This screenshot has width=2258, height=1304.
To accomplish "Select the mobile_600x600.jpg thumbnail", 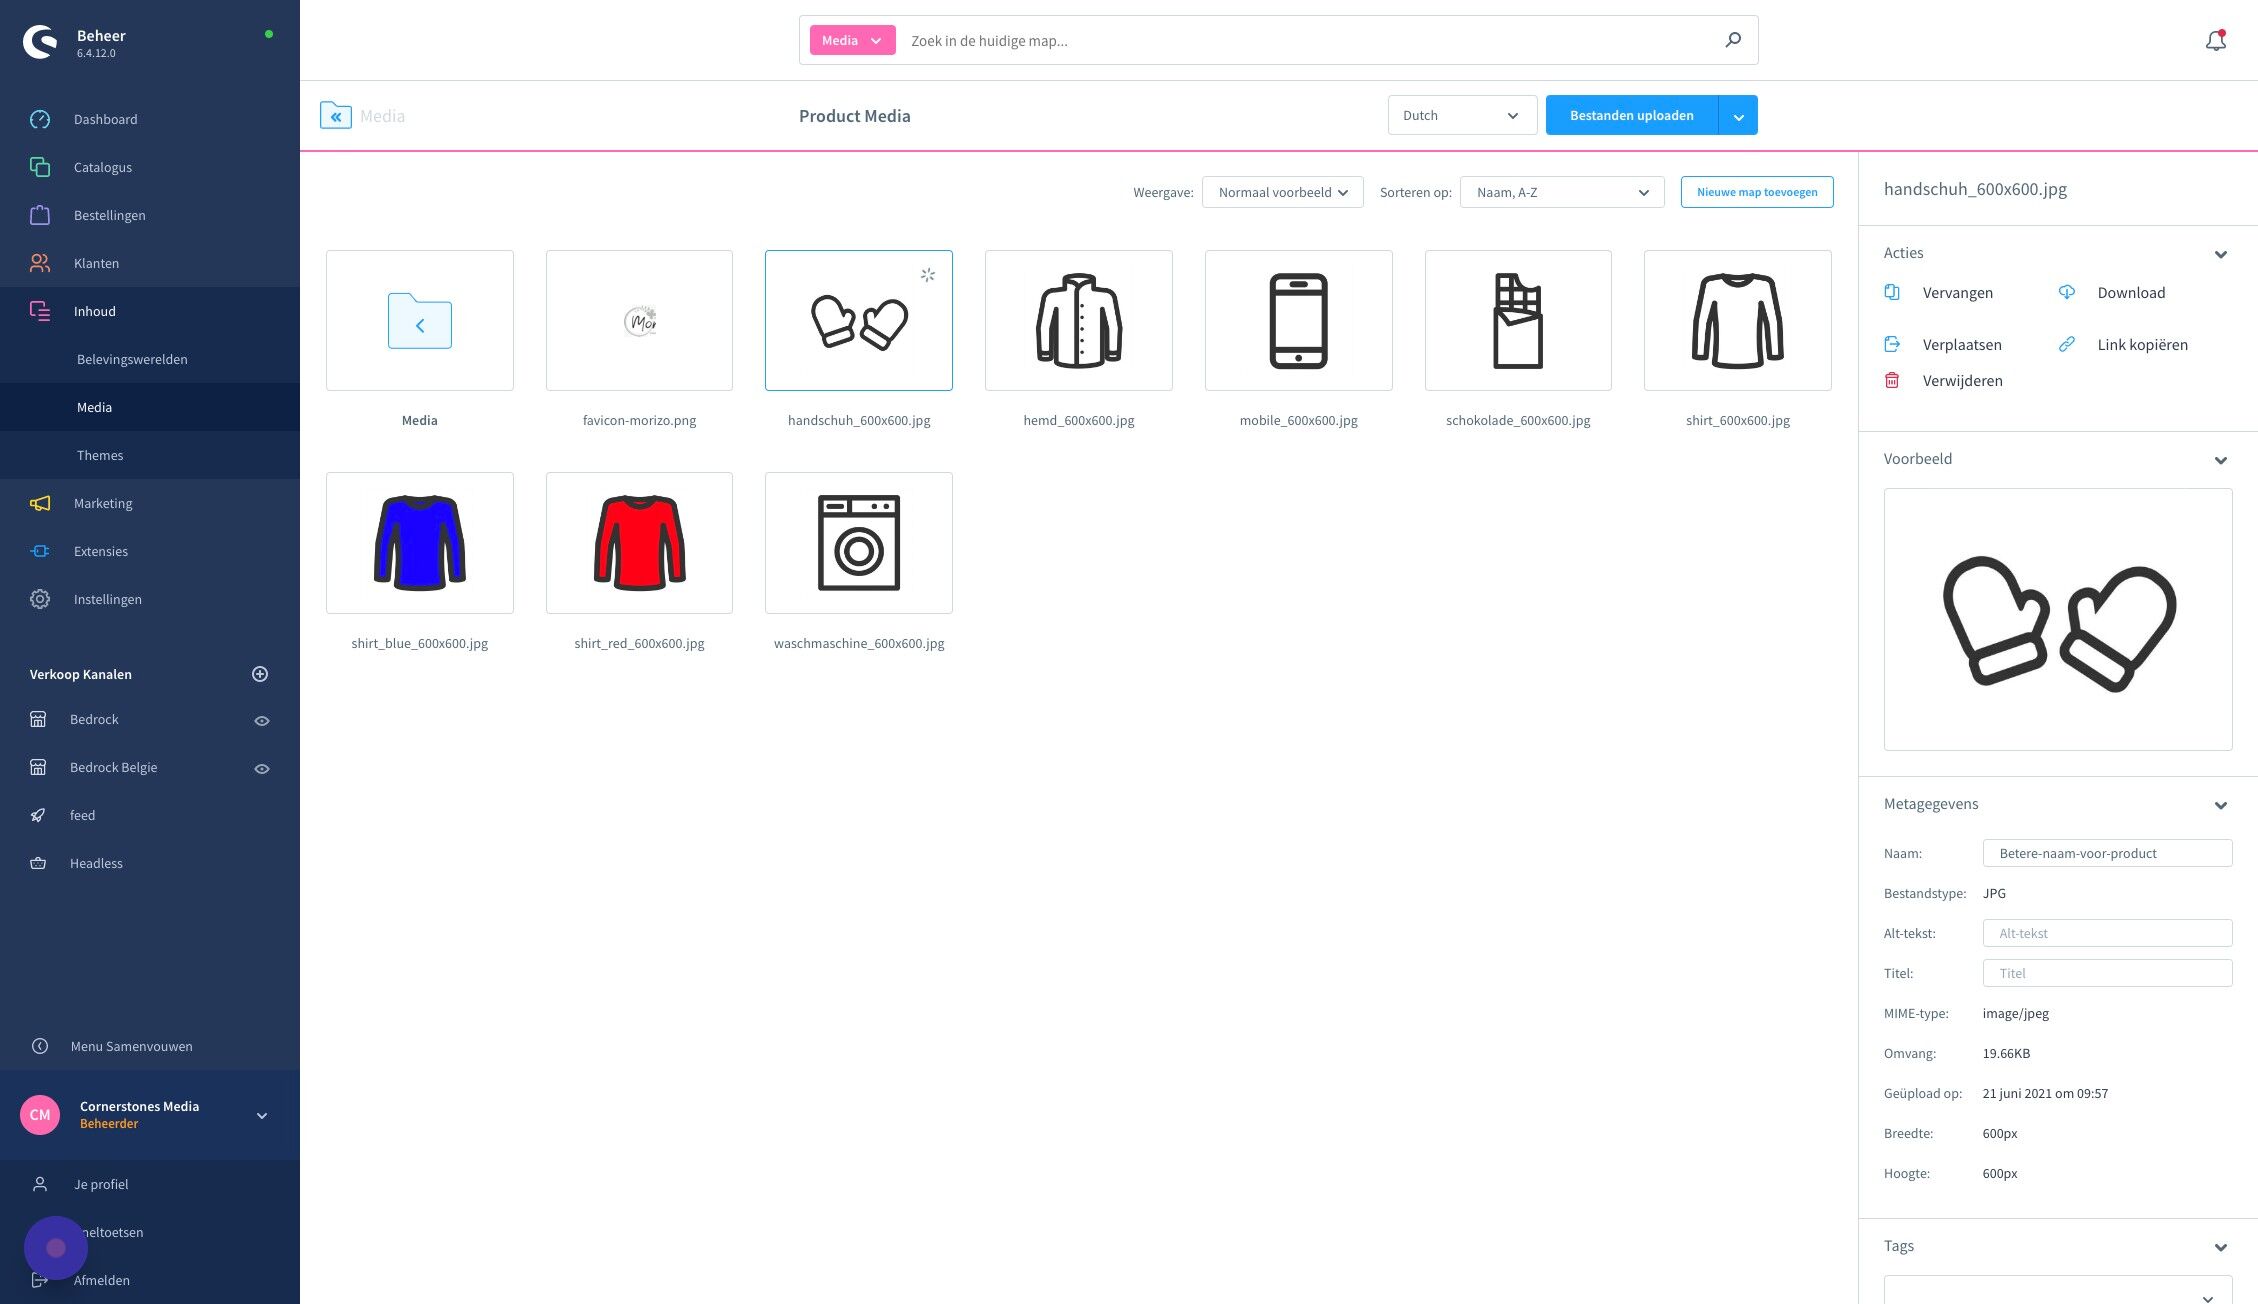I will [1298, 320].
